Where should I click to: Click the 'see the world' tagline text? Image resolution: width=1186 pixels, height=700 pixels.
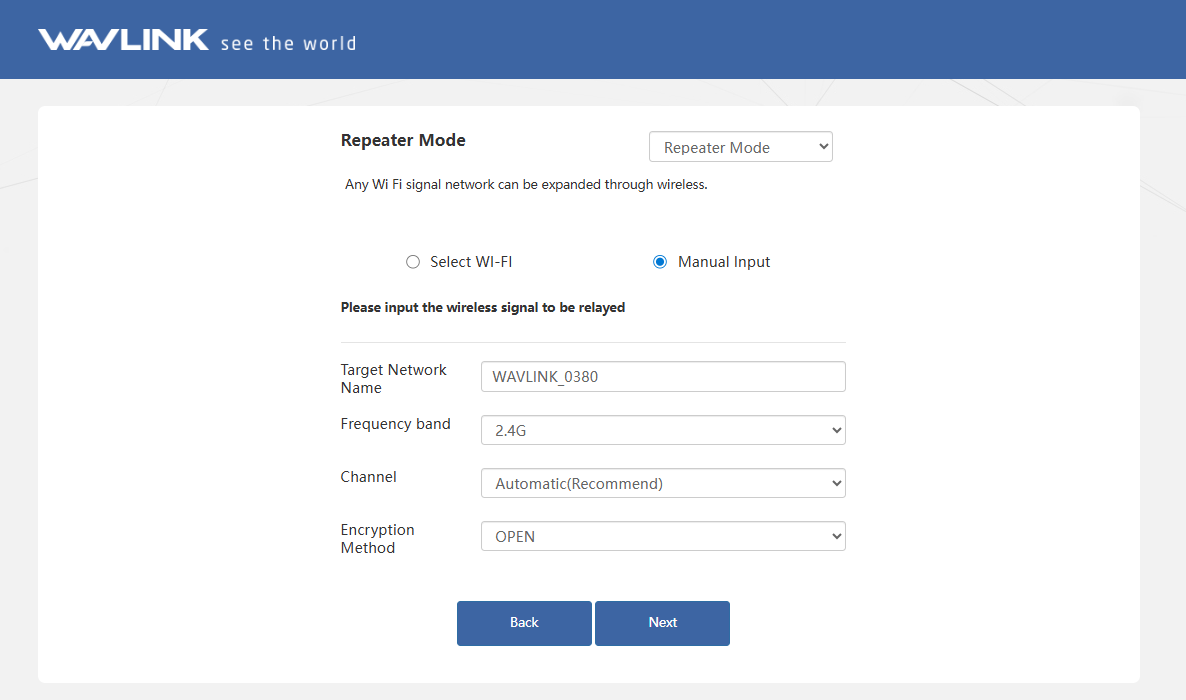288,43
